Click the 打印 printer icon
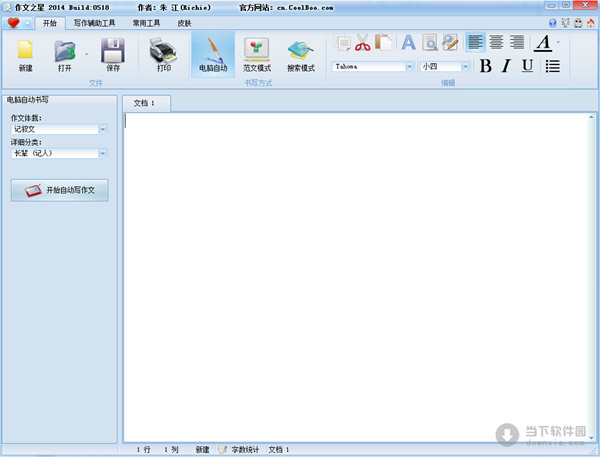The image size is (600, 457). click(163, 51)
